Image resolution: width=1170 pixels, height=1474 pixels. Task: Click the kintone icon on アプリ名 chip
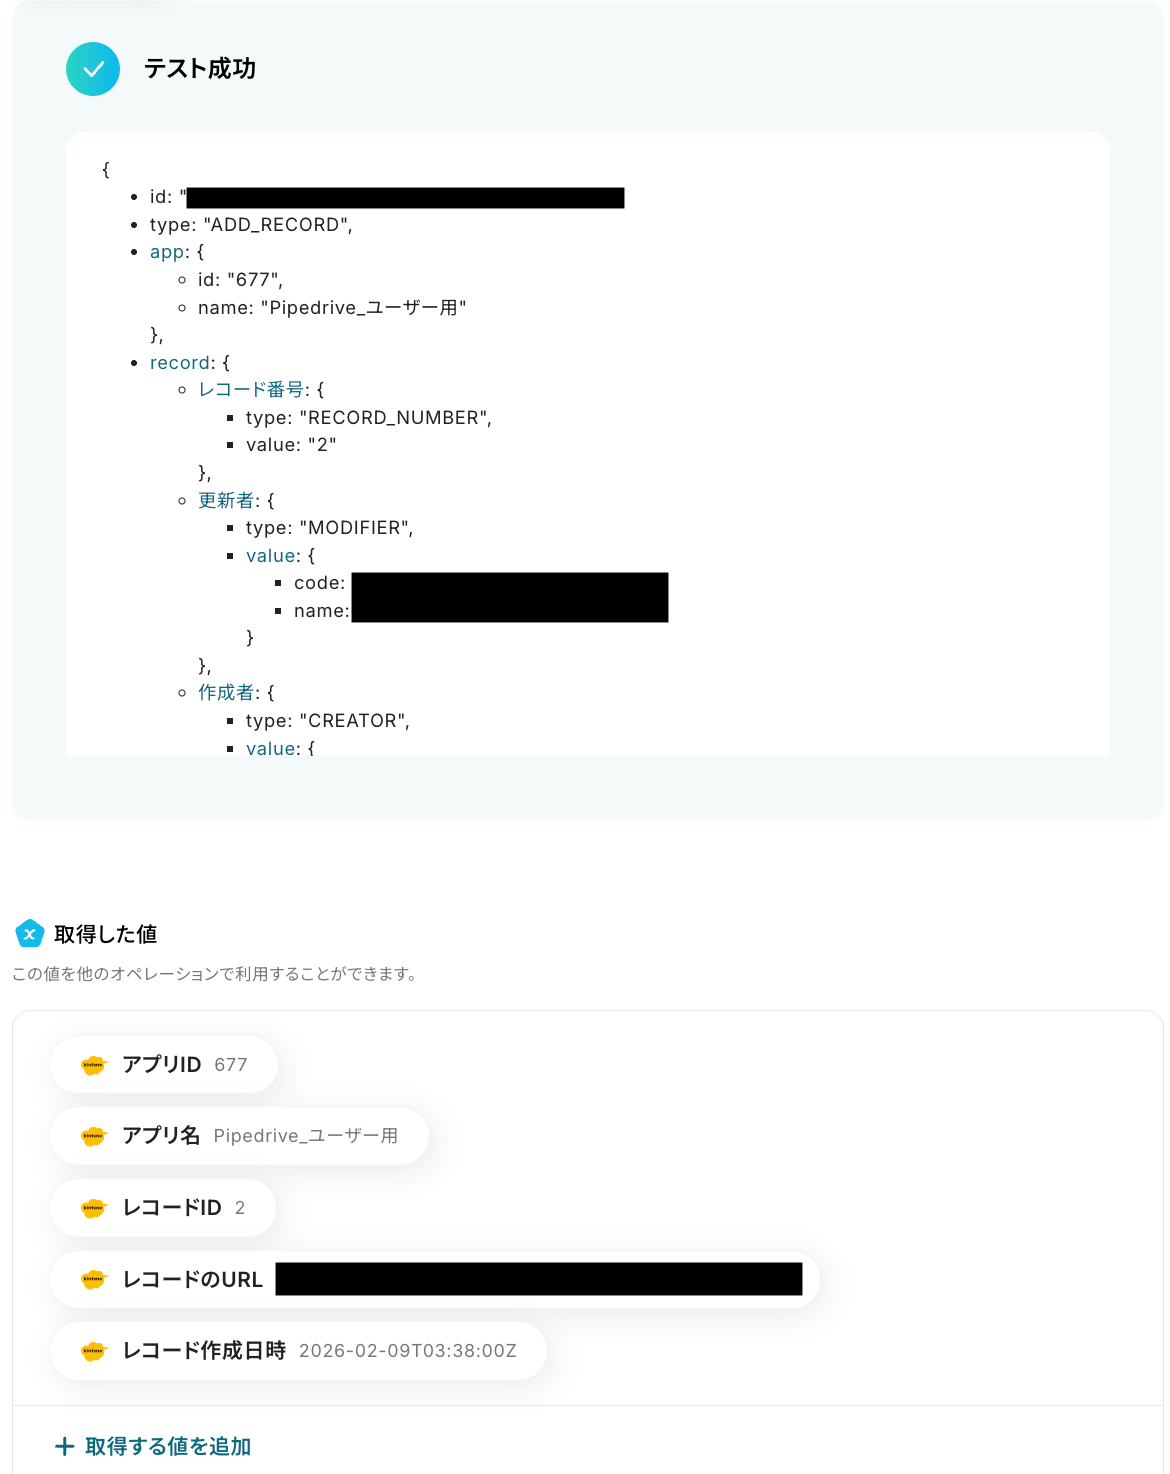(93, 1136)
